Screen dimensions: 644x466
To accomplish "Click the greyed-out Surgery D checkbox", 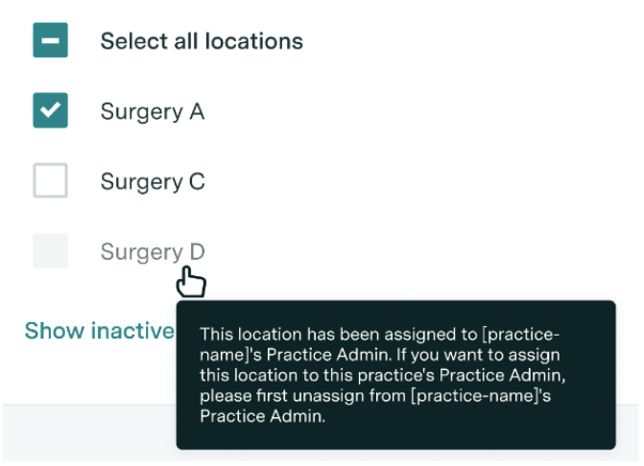I will 50,251.
